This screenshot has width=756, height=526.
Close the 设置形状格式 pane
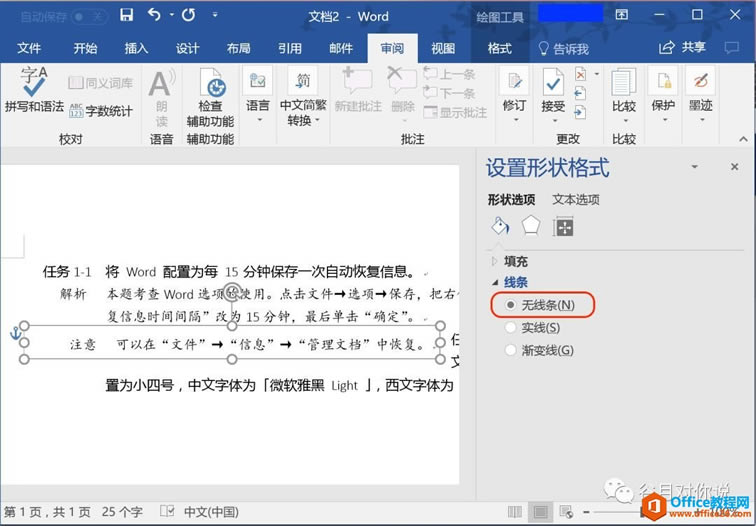coord(734,167)
